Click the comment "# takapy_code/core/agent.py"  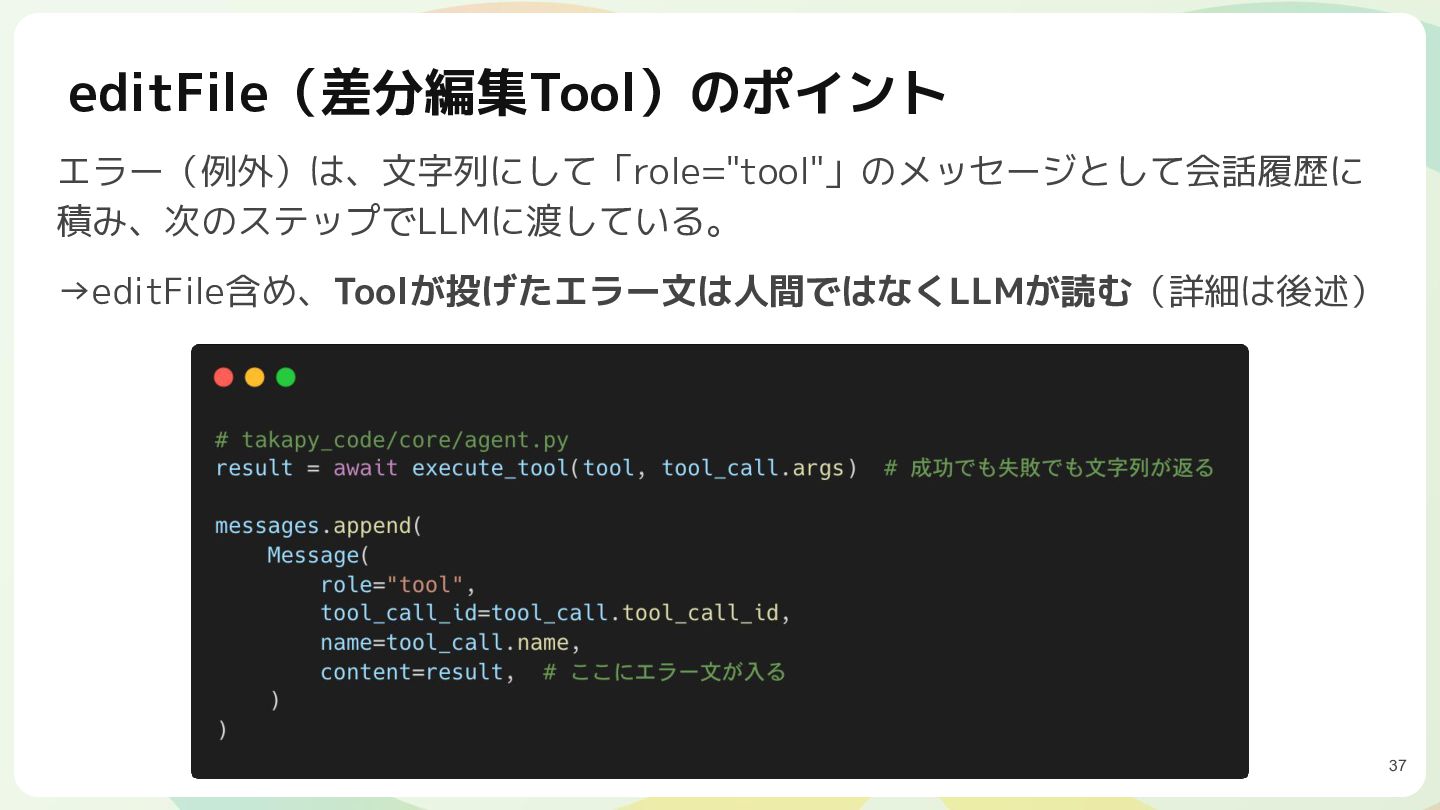point(392,439)
